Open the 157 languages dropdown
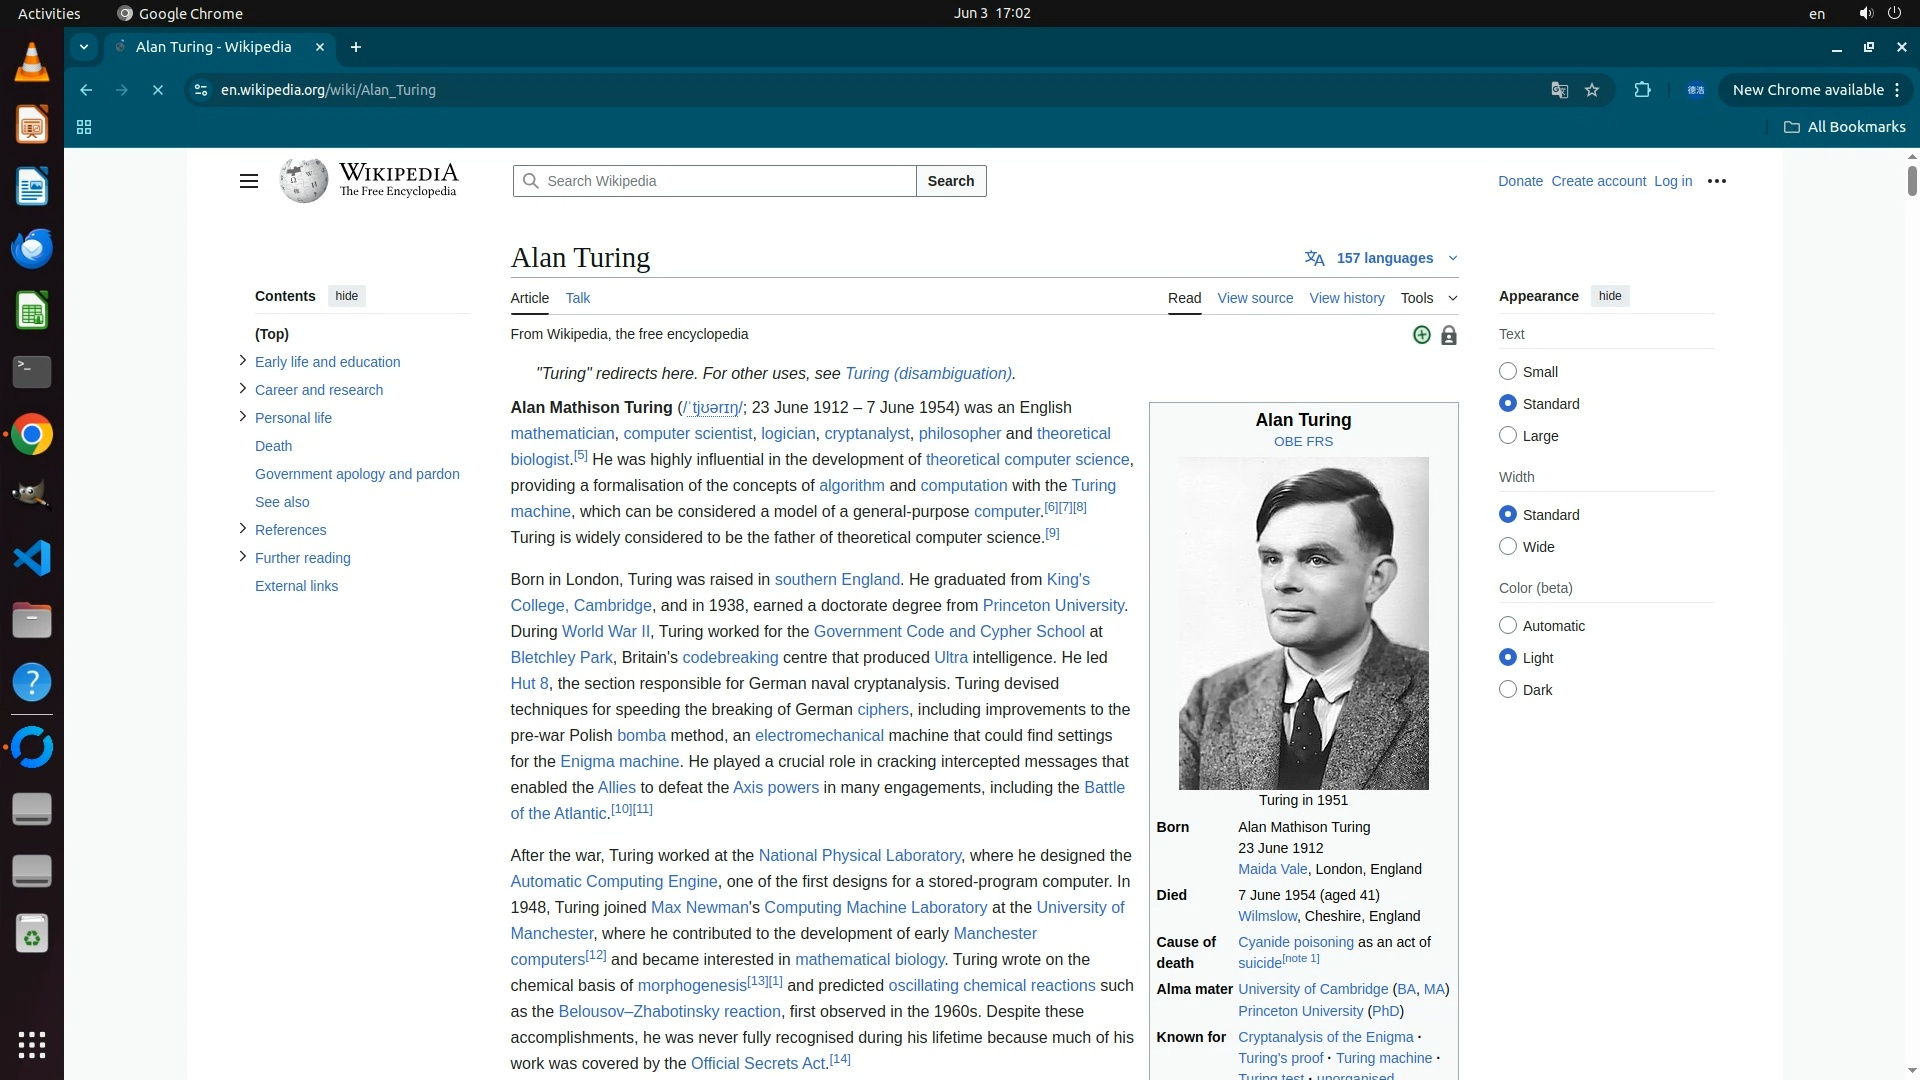Image resolution: width=1920 pixels, height=1080 pixels. [1384, 258]
